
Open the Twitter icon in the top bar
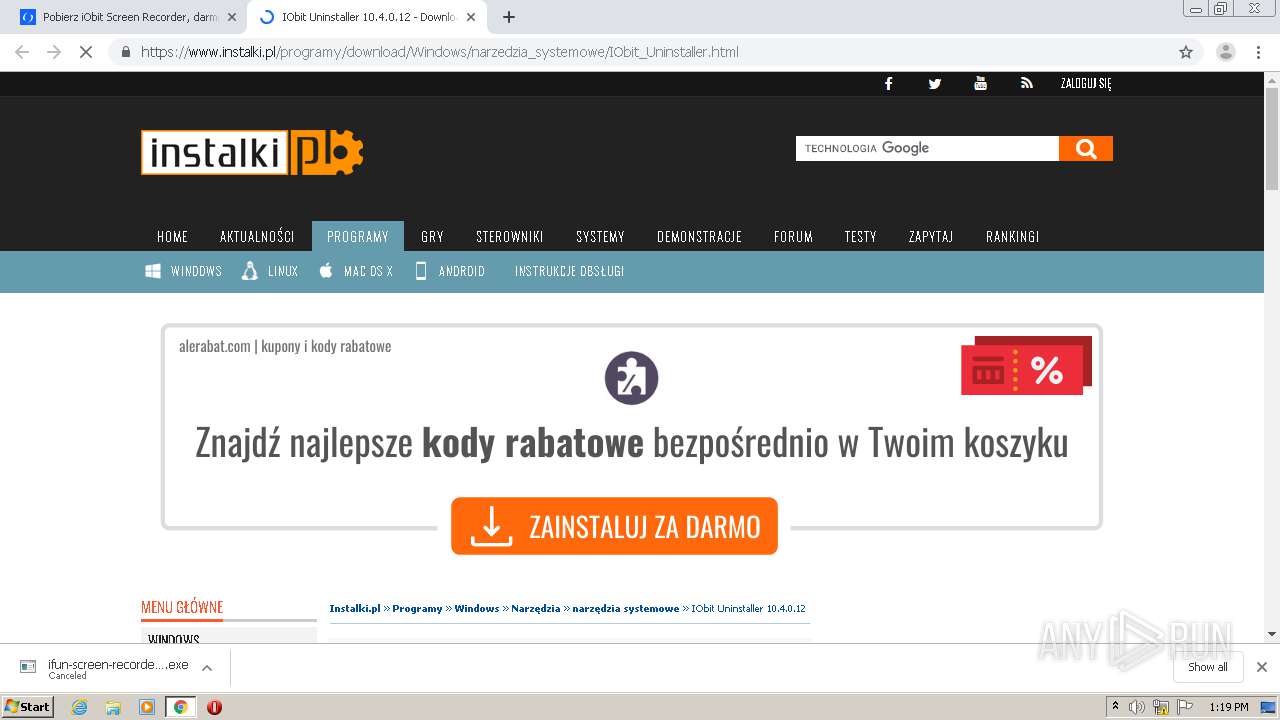coord(935,84)
